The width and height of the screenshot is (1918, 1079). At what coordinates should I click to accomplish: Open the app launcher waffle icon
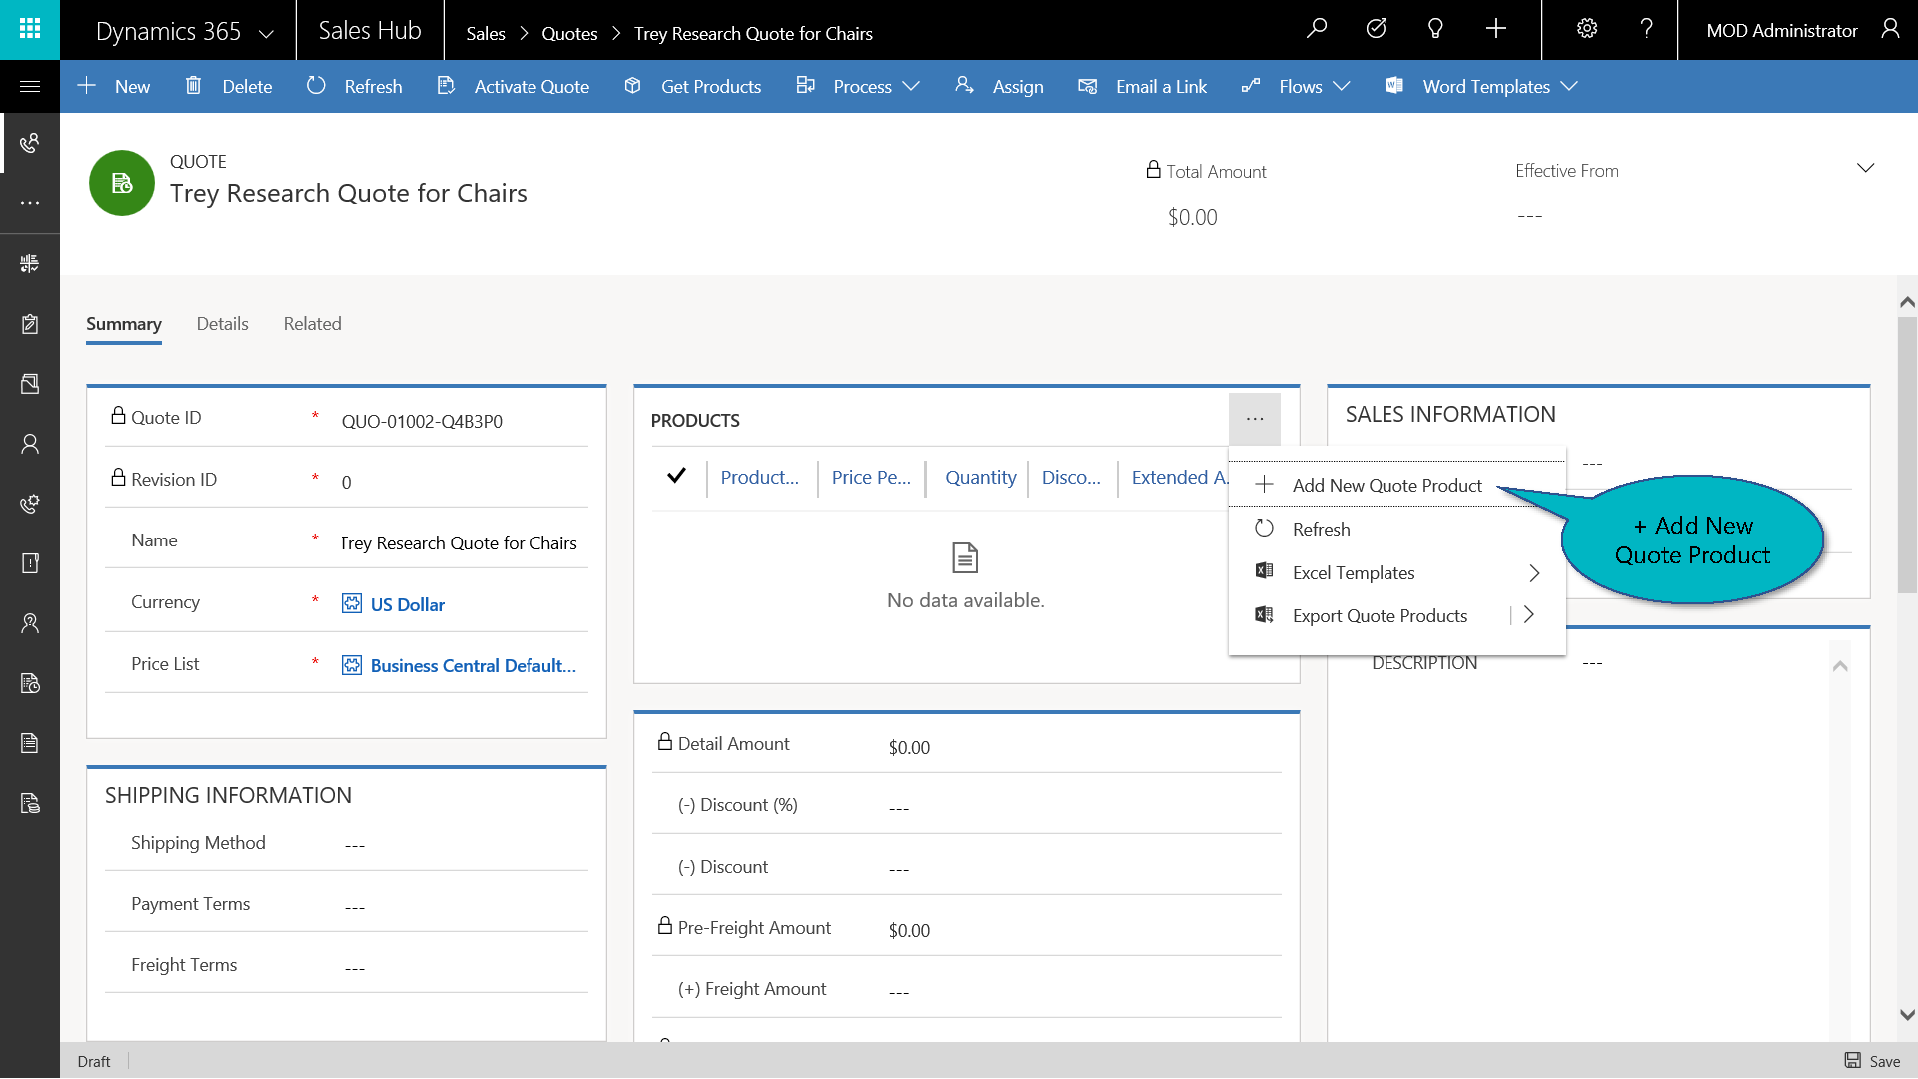pos(30,29)
